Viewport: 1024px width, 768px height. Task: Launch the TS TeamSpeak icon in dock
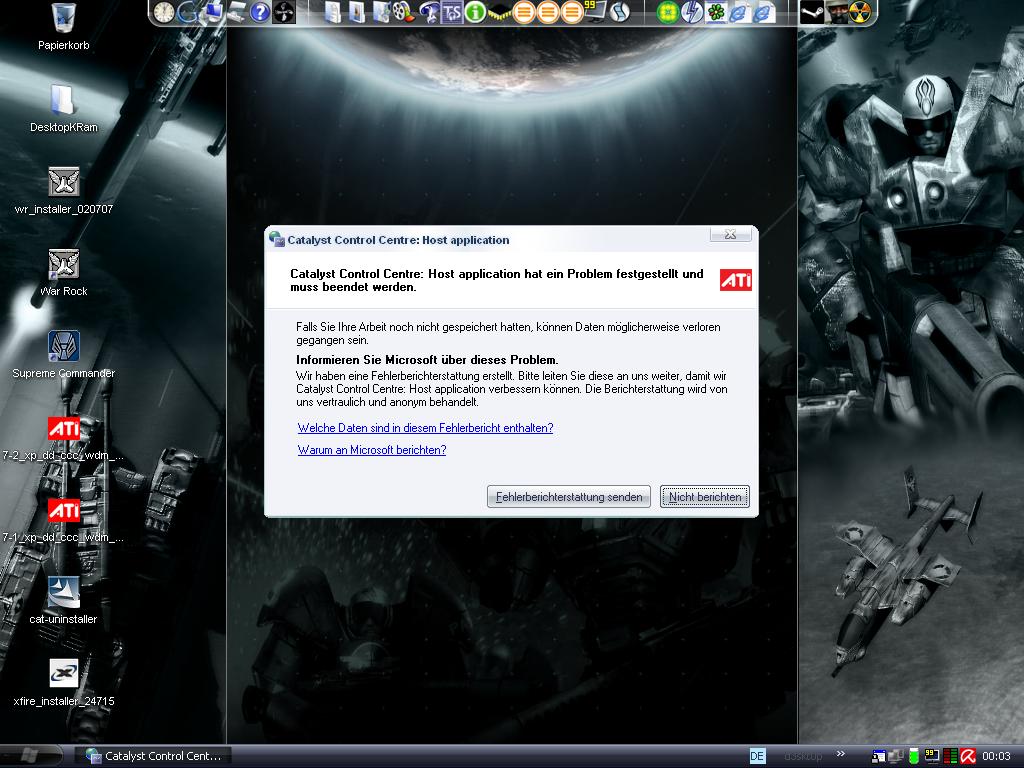(451, 12)
